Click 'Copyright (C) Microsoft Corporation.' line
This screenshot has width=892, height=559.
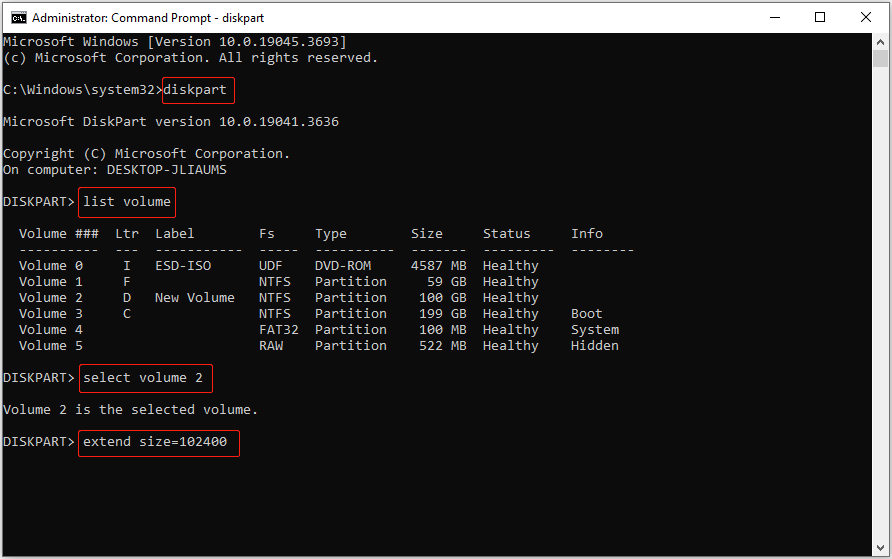pyautogui.click(x=147, y=154)
